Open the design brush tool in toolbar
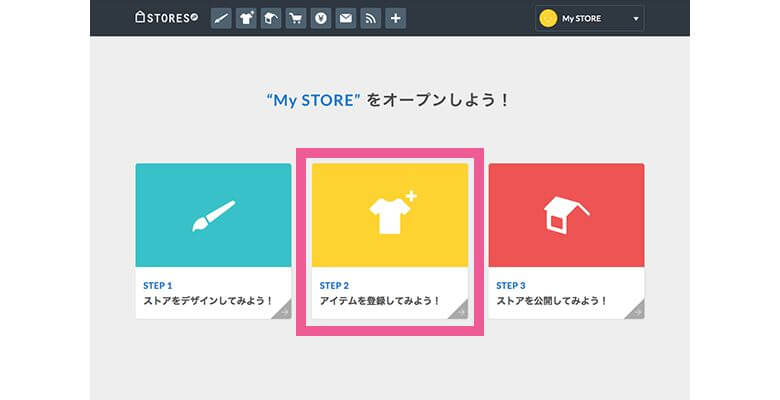The height and width of the screenshot is (400, 780). 221,18
